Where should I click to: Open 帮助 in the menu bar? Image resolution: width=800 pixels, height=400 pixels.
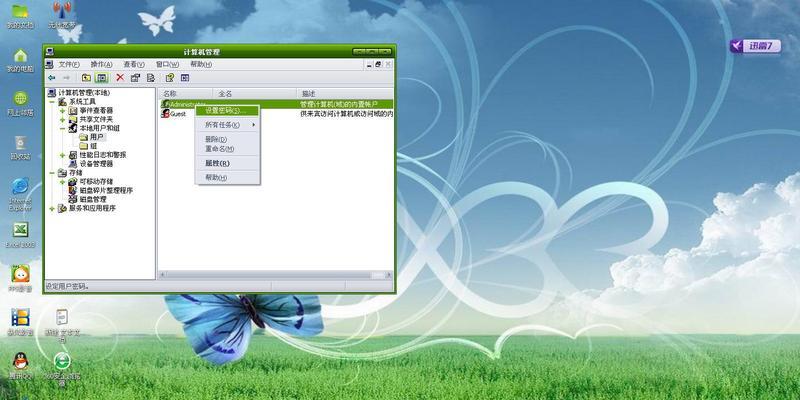tap(201, 64)
